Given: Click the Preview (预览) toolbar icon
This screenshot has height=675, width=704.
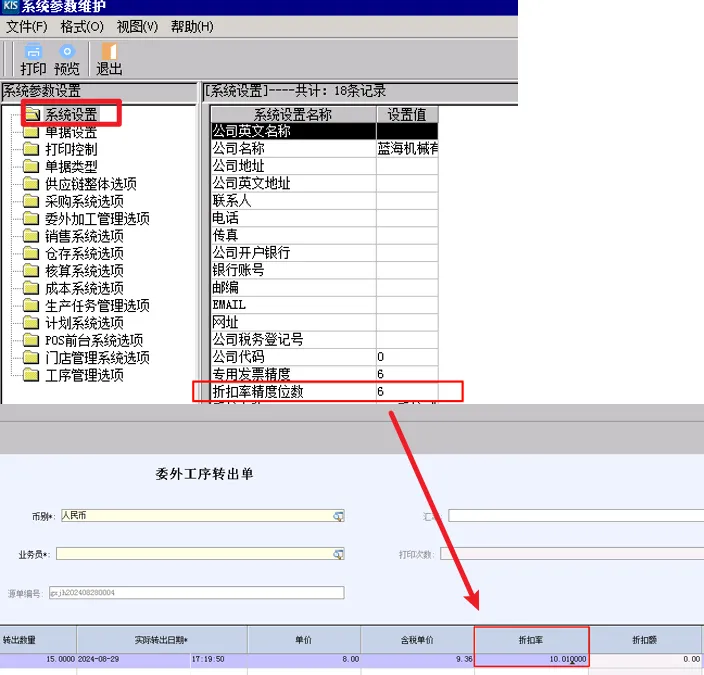Looking at the screenshot, I should click(67, 59).
